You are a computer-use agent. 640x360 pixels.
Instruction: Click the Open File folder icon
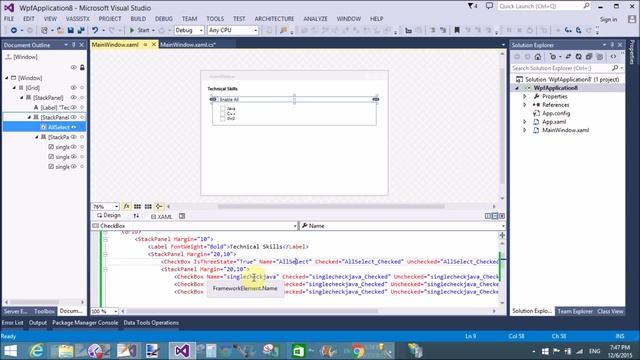click(60, 30)
